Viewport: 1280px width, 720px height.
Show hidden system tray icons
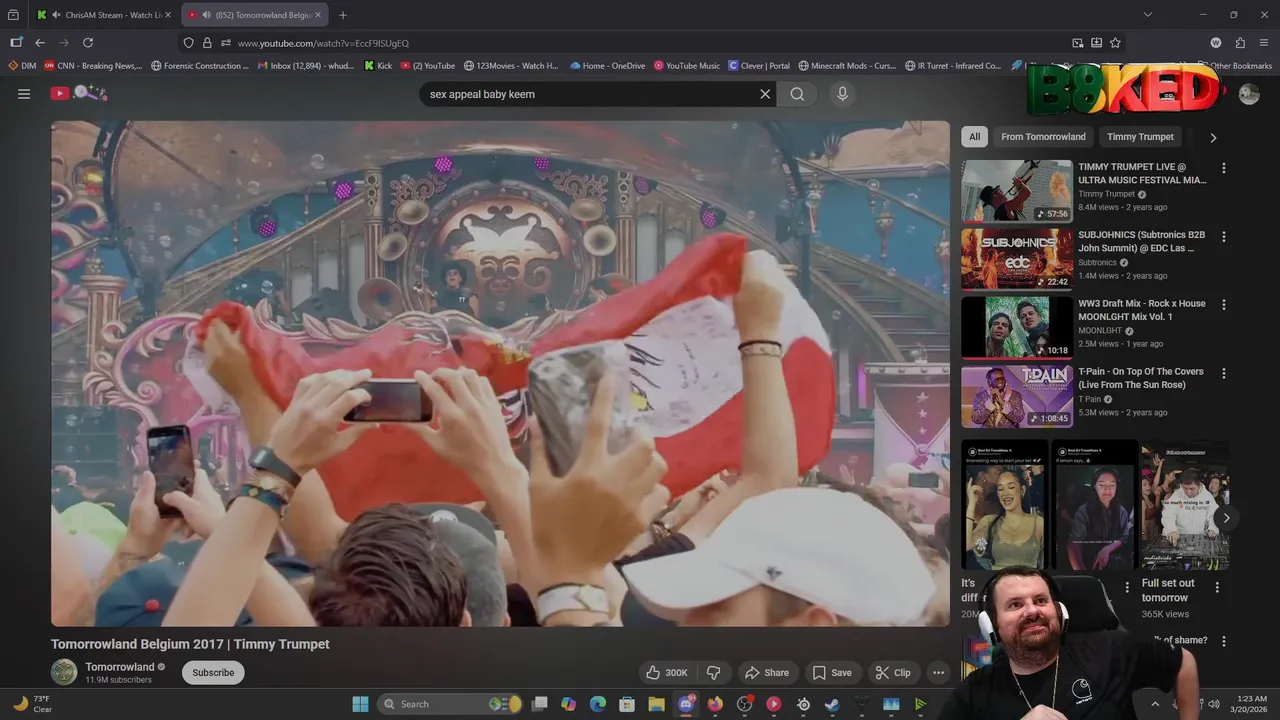[1155, 704]
